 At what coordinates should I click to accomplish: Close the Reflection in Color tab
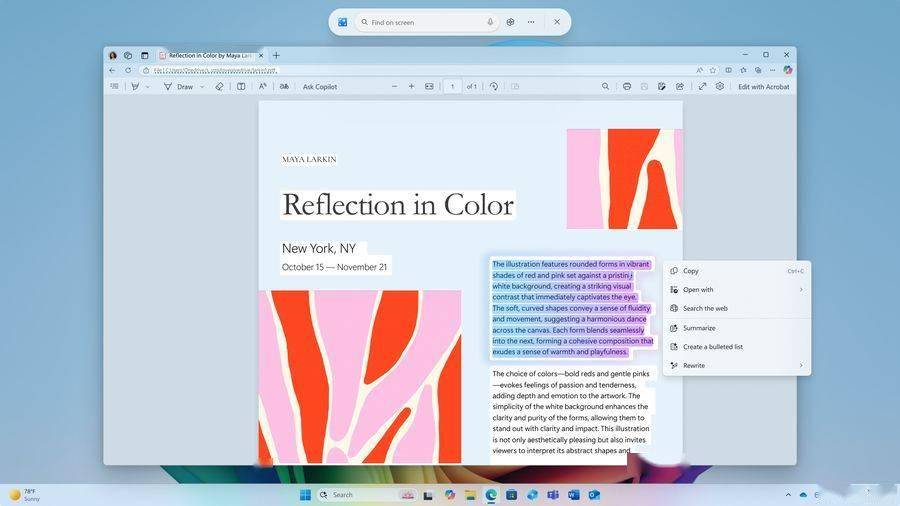pos(261,56)
